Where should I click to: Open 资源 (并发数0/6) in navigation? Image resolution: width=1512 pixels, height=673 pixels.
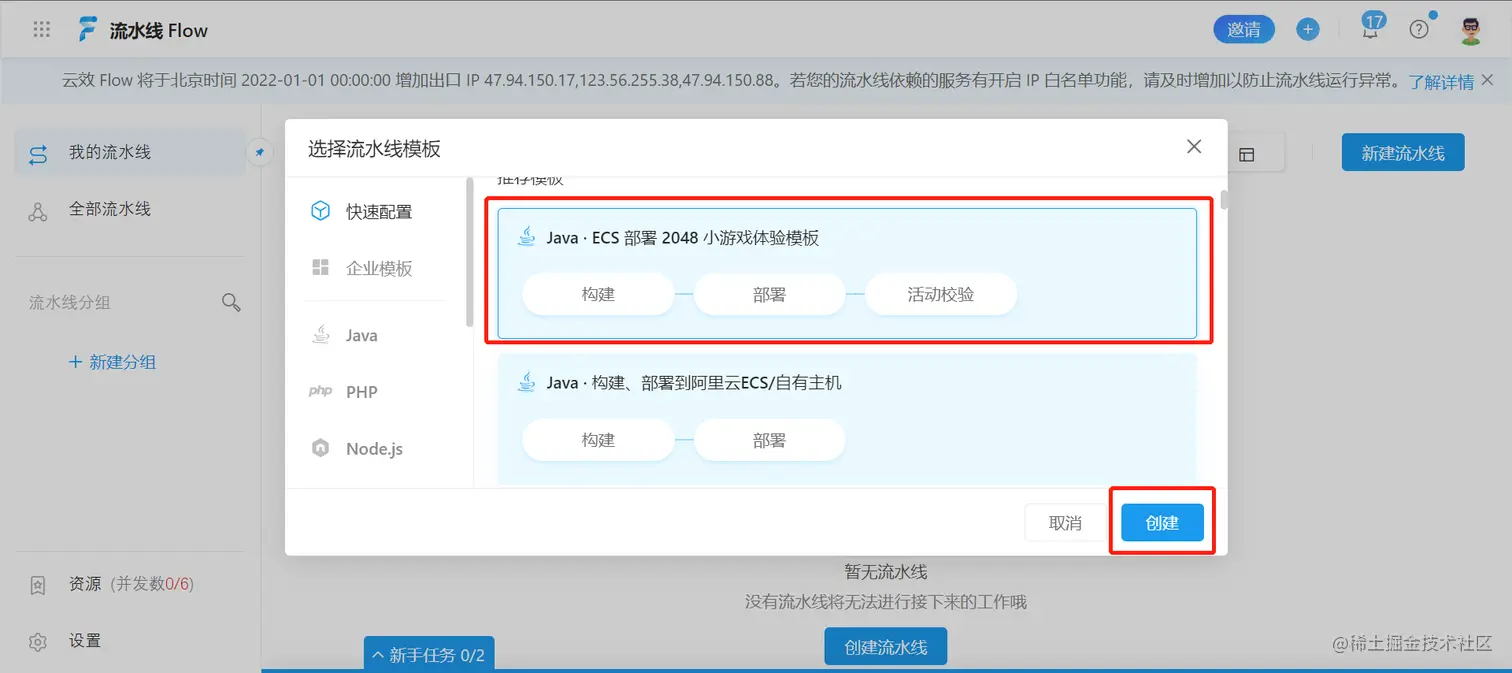click(130, 584)
